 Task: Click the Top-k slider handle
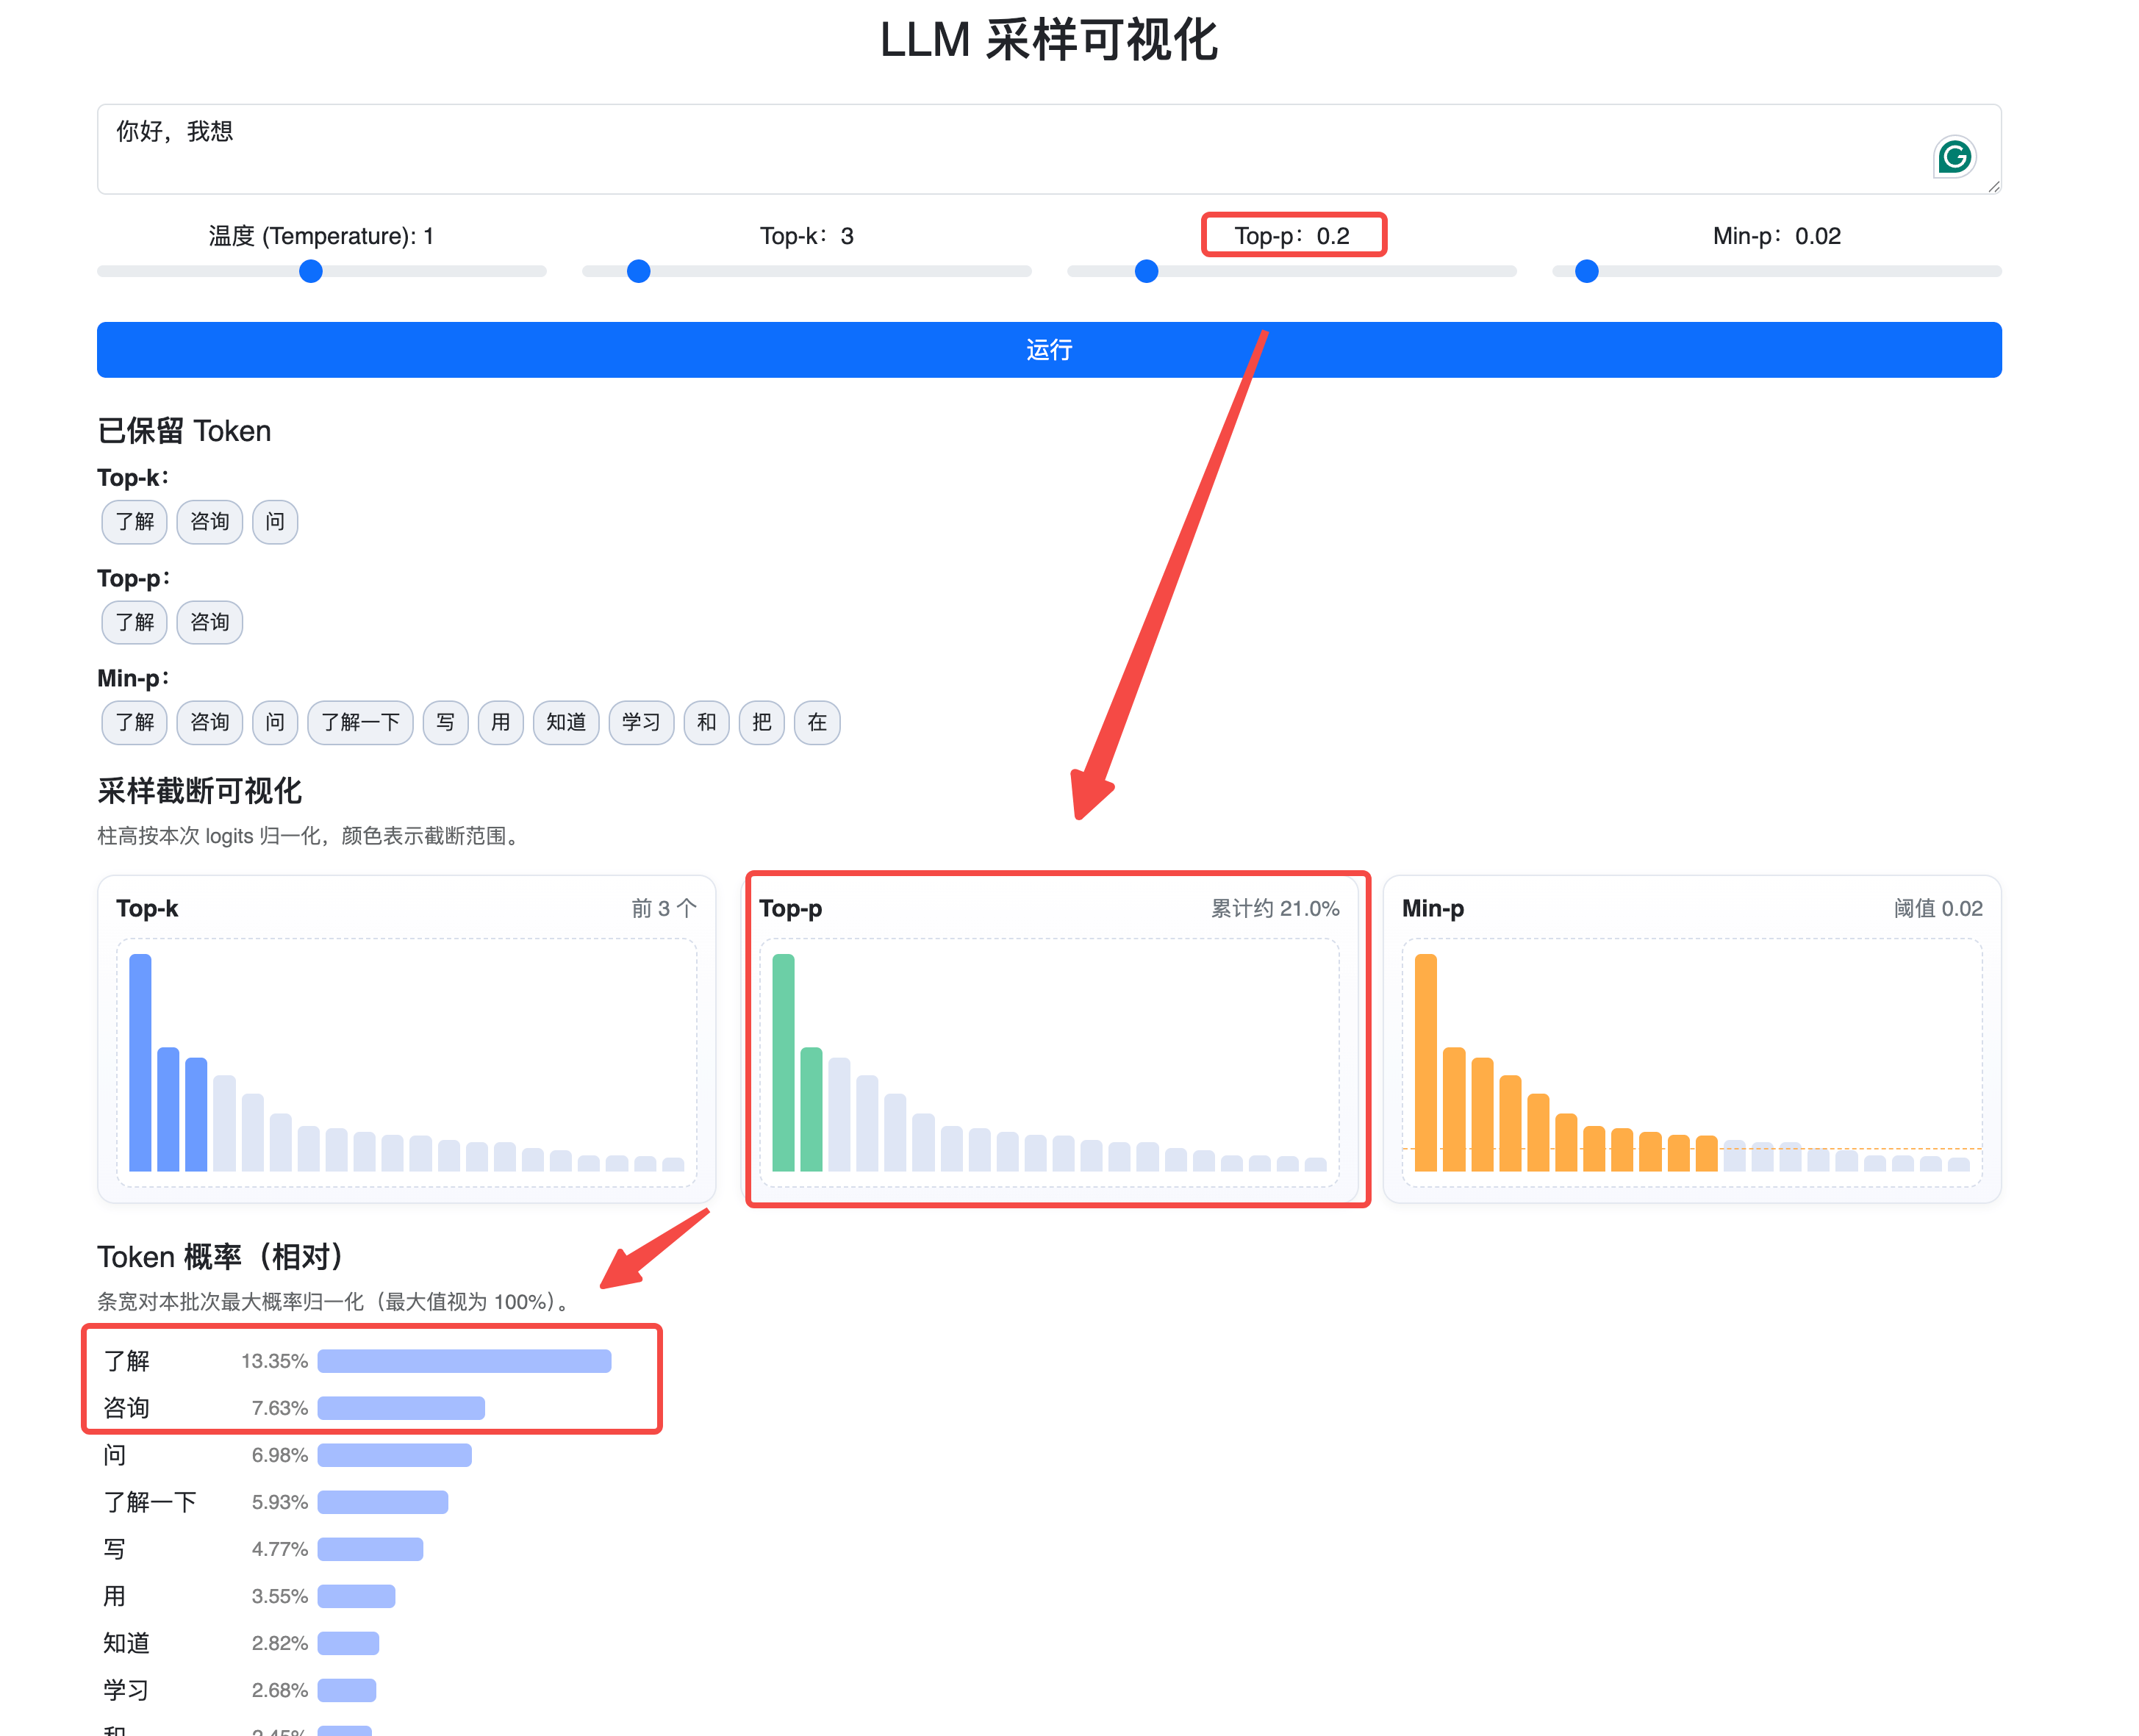(x=638, y=271)
